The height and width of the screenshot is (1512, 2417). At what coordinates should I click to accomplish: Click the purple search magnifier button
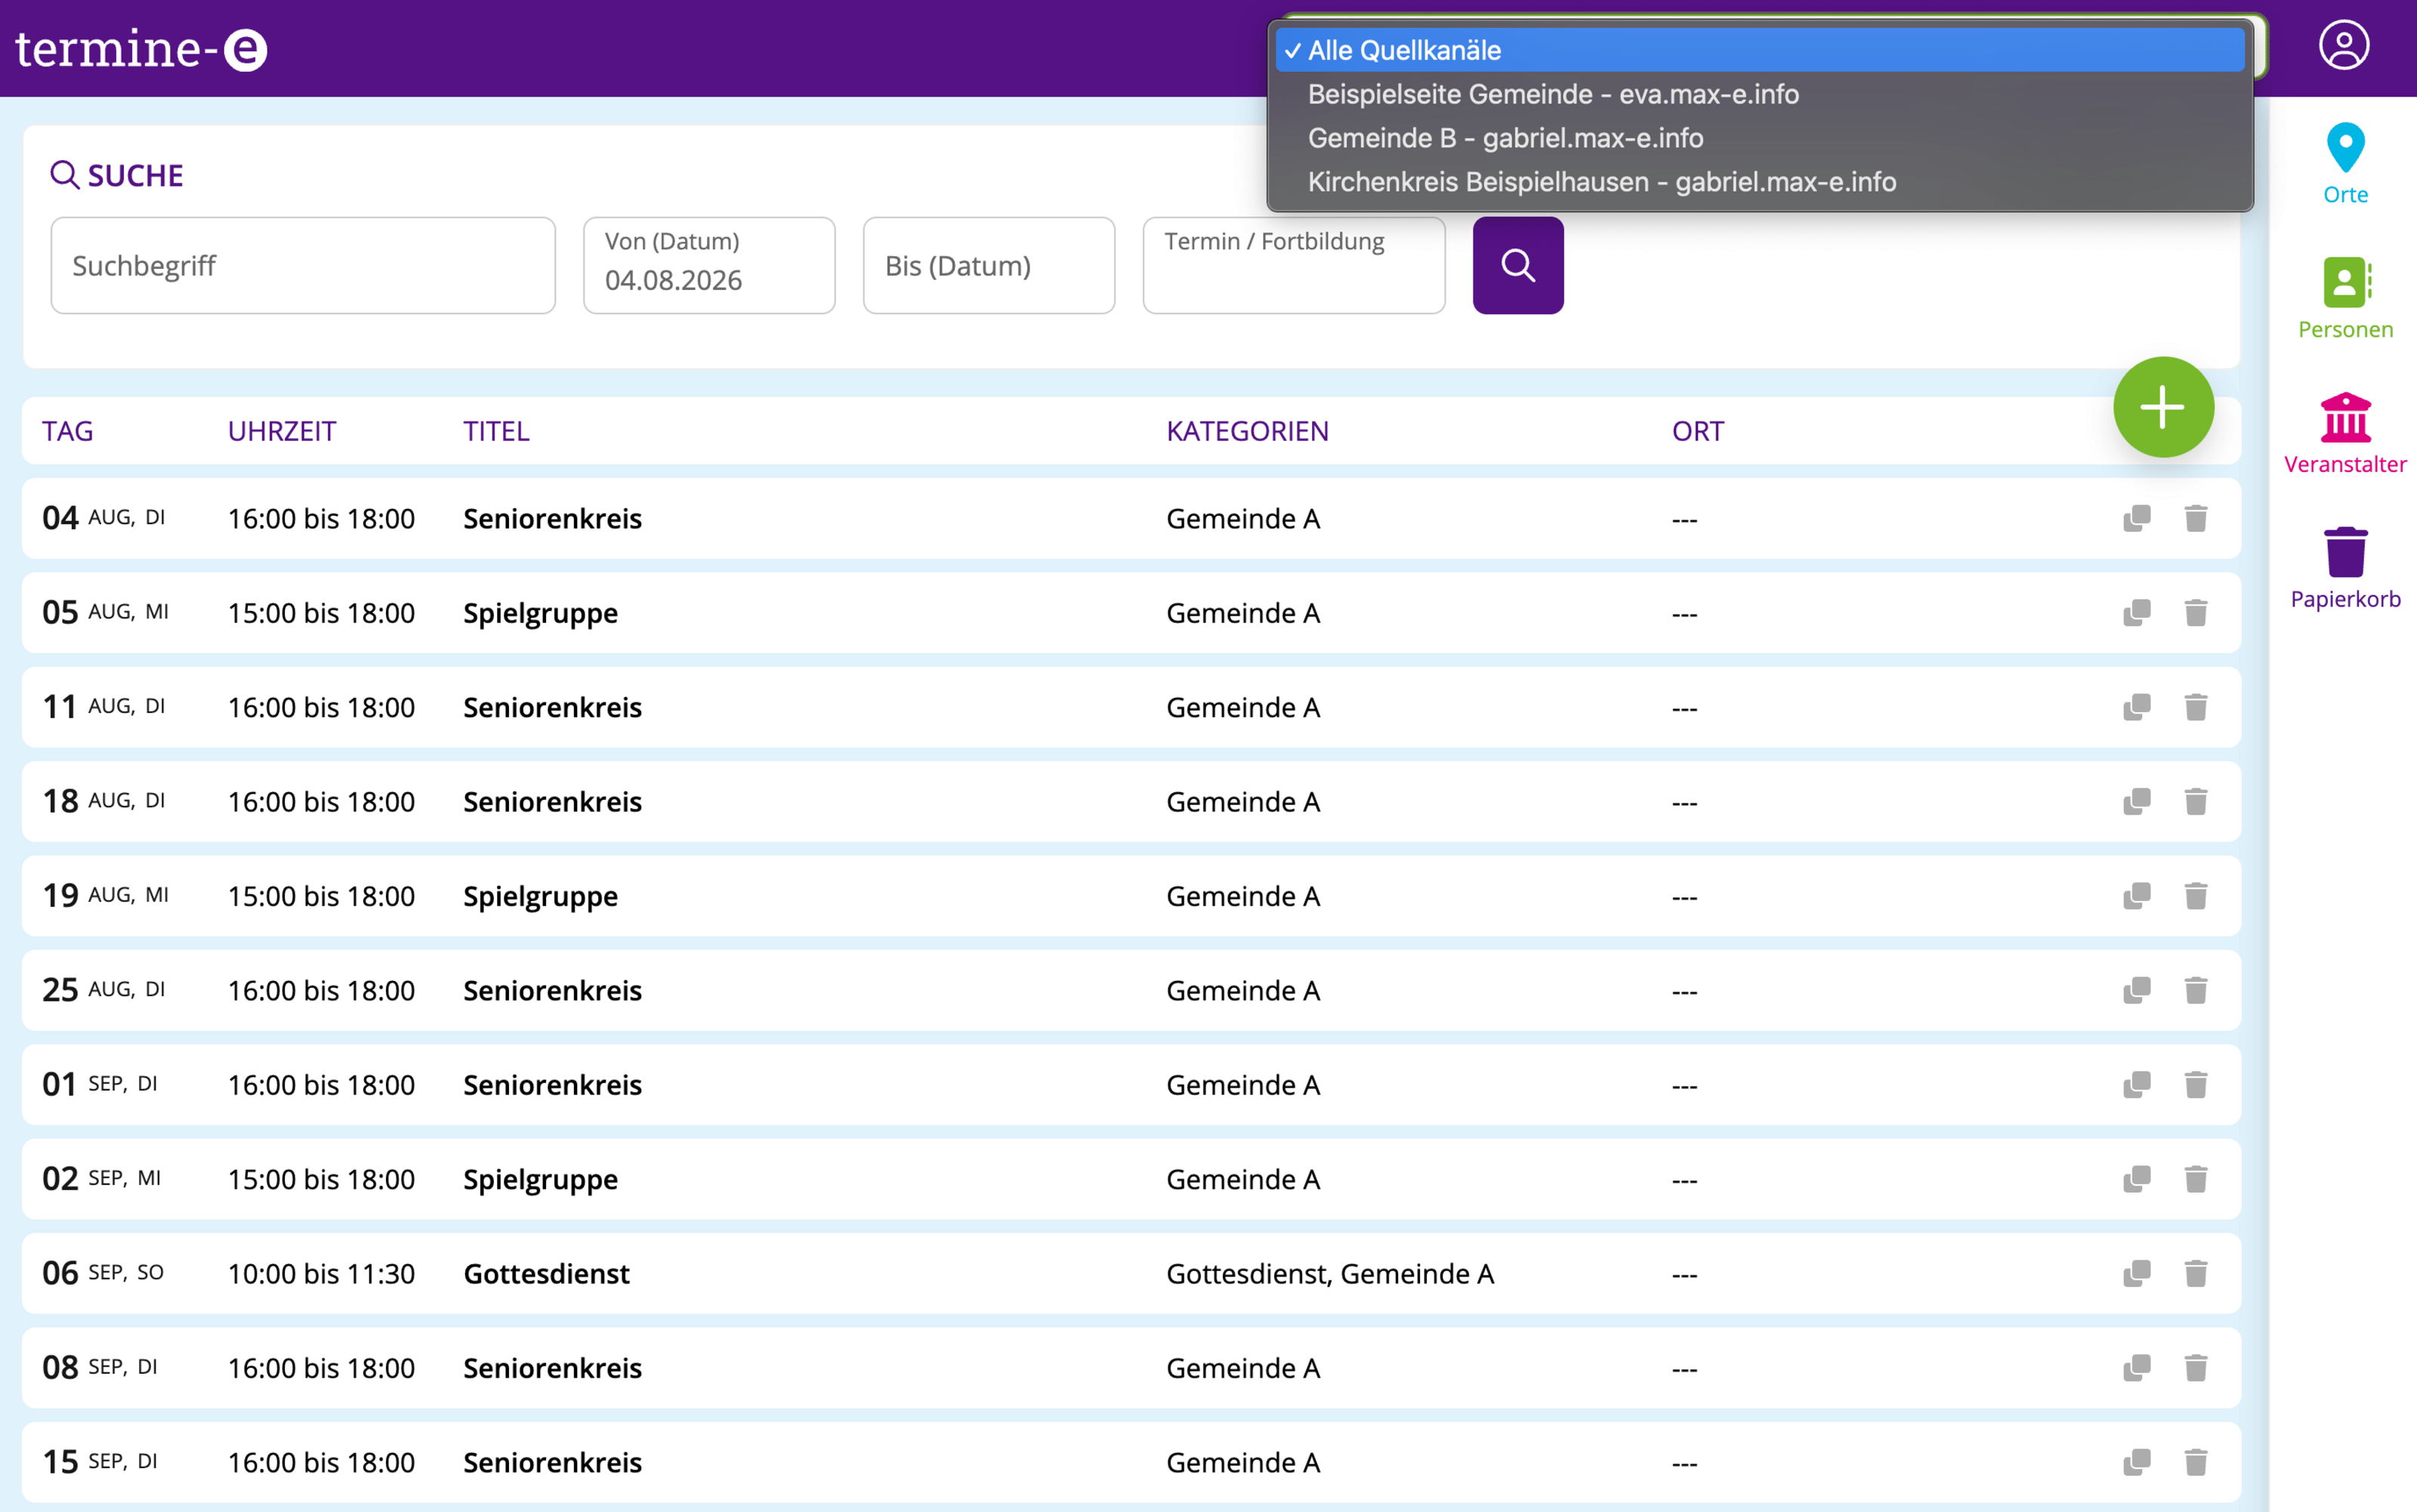coord(1518,265)
